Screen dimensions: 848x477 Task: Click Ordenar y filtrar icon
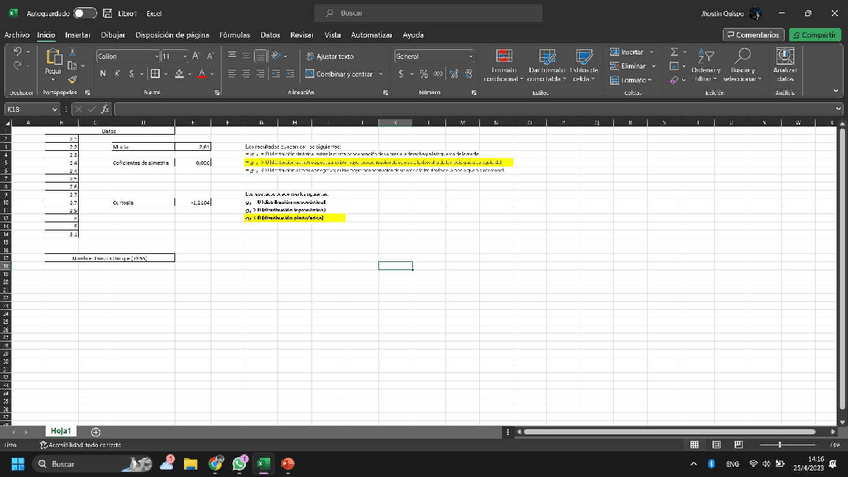[x=706, y=63]
